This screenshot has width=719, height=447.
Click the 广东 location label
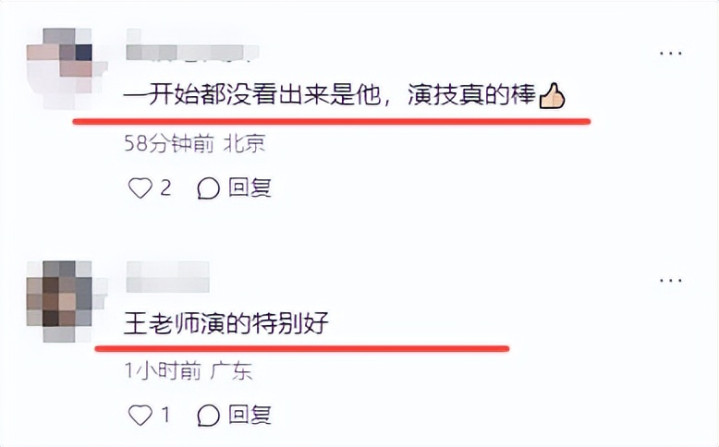pos(232,370)
